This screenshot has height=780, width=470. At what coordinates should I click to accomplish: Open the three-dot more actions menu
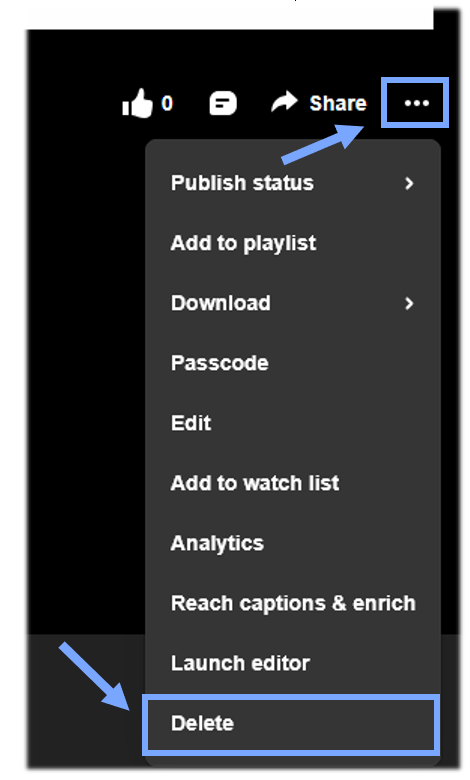[416, 103]
